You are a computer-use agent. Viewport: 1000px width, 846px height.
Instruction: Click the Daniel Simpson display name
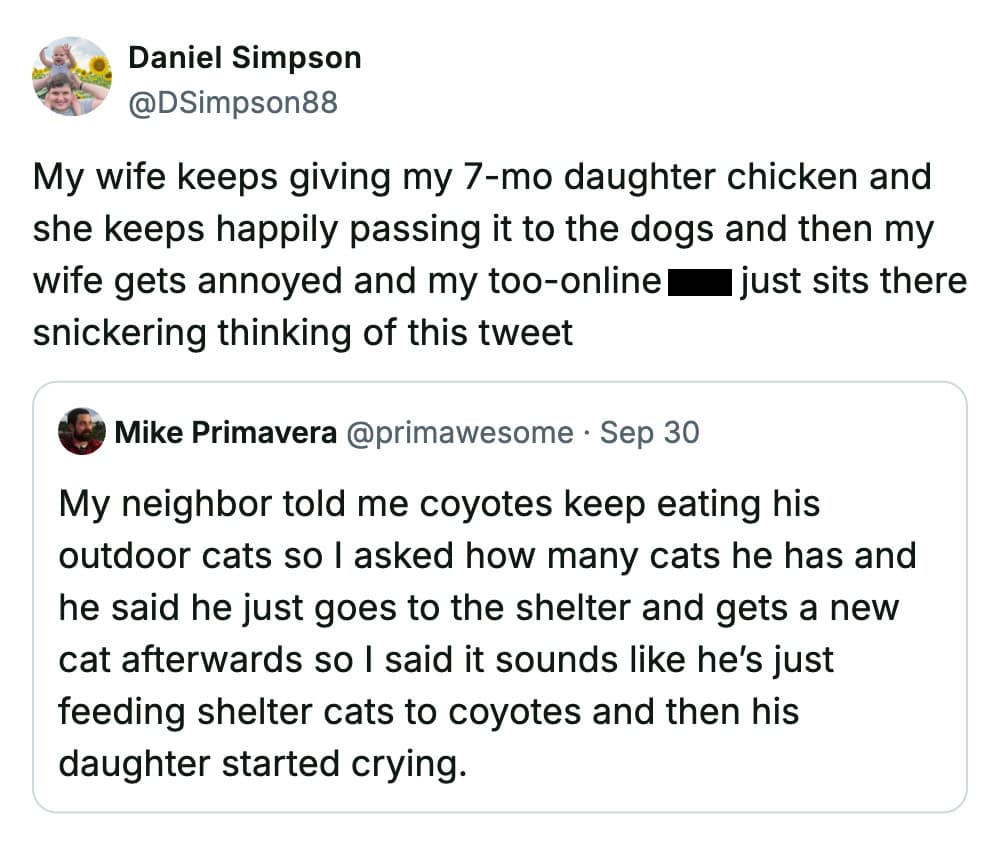tap(245, 58)
